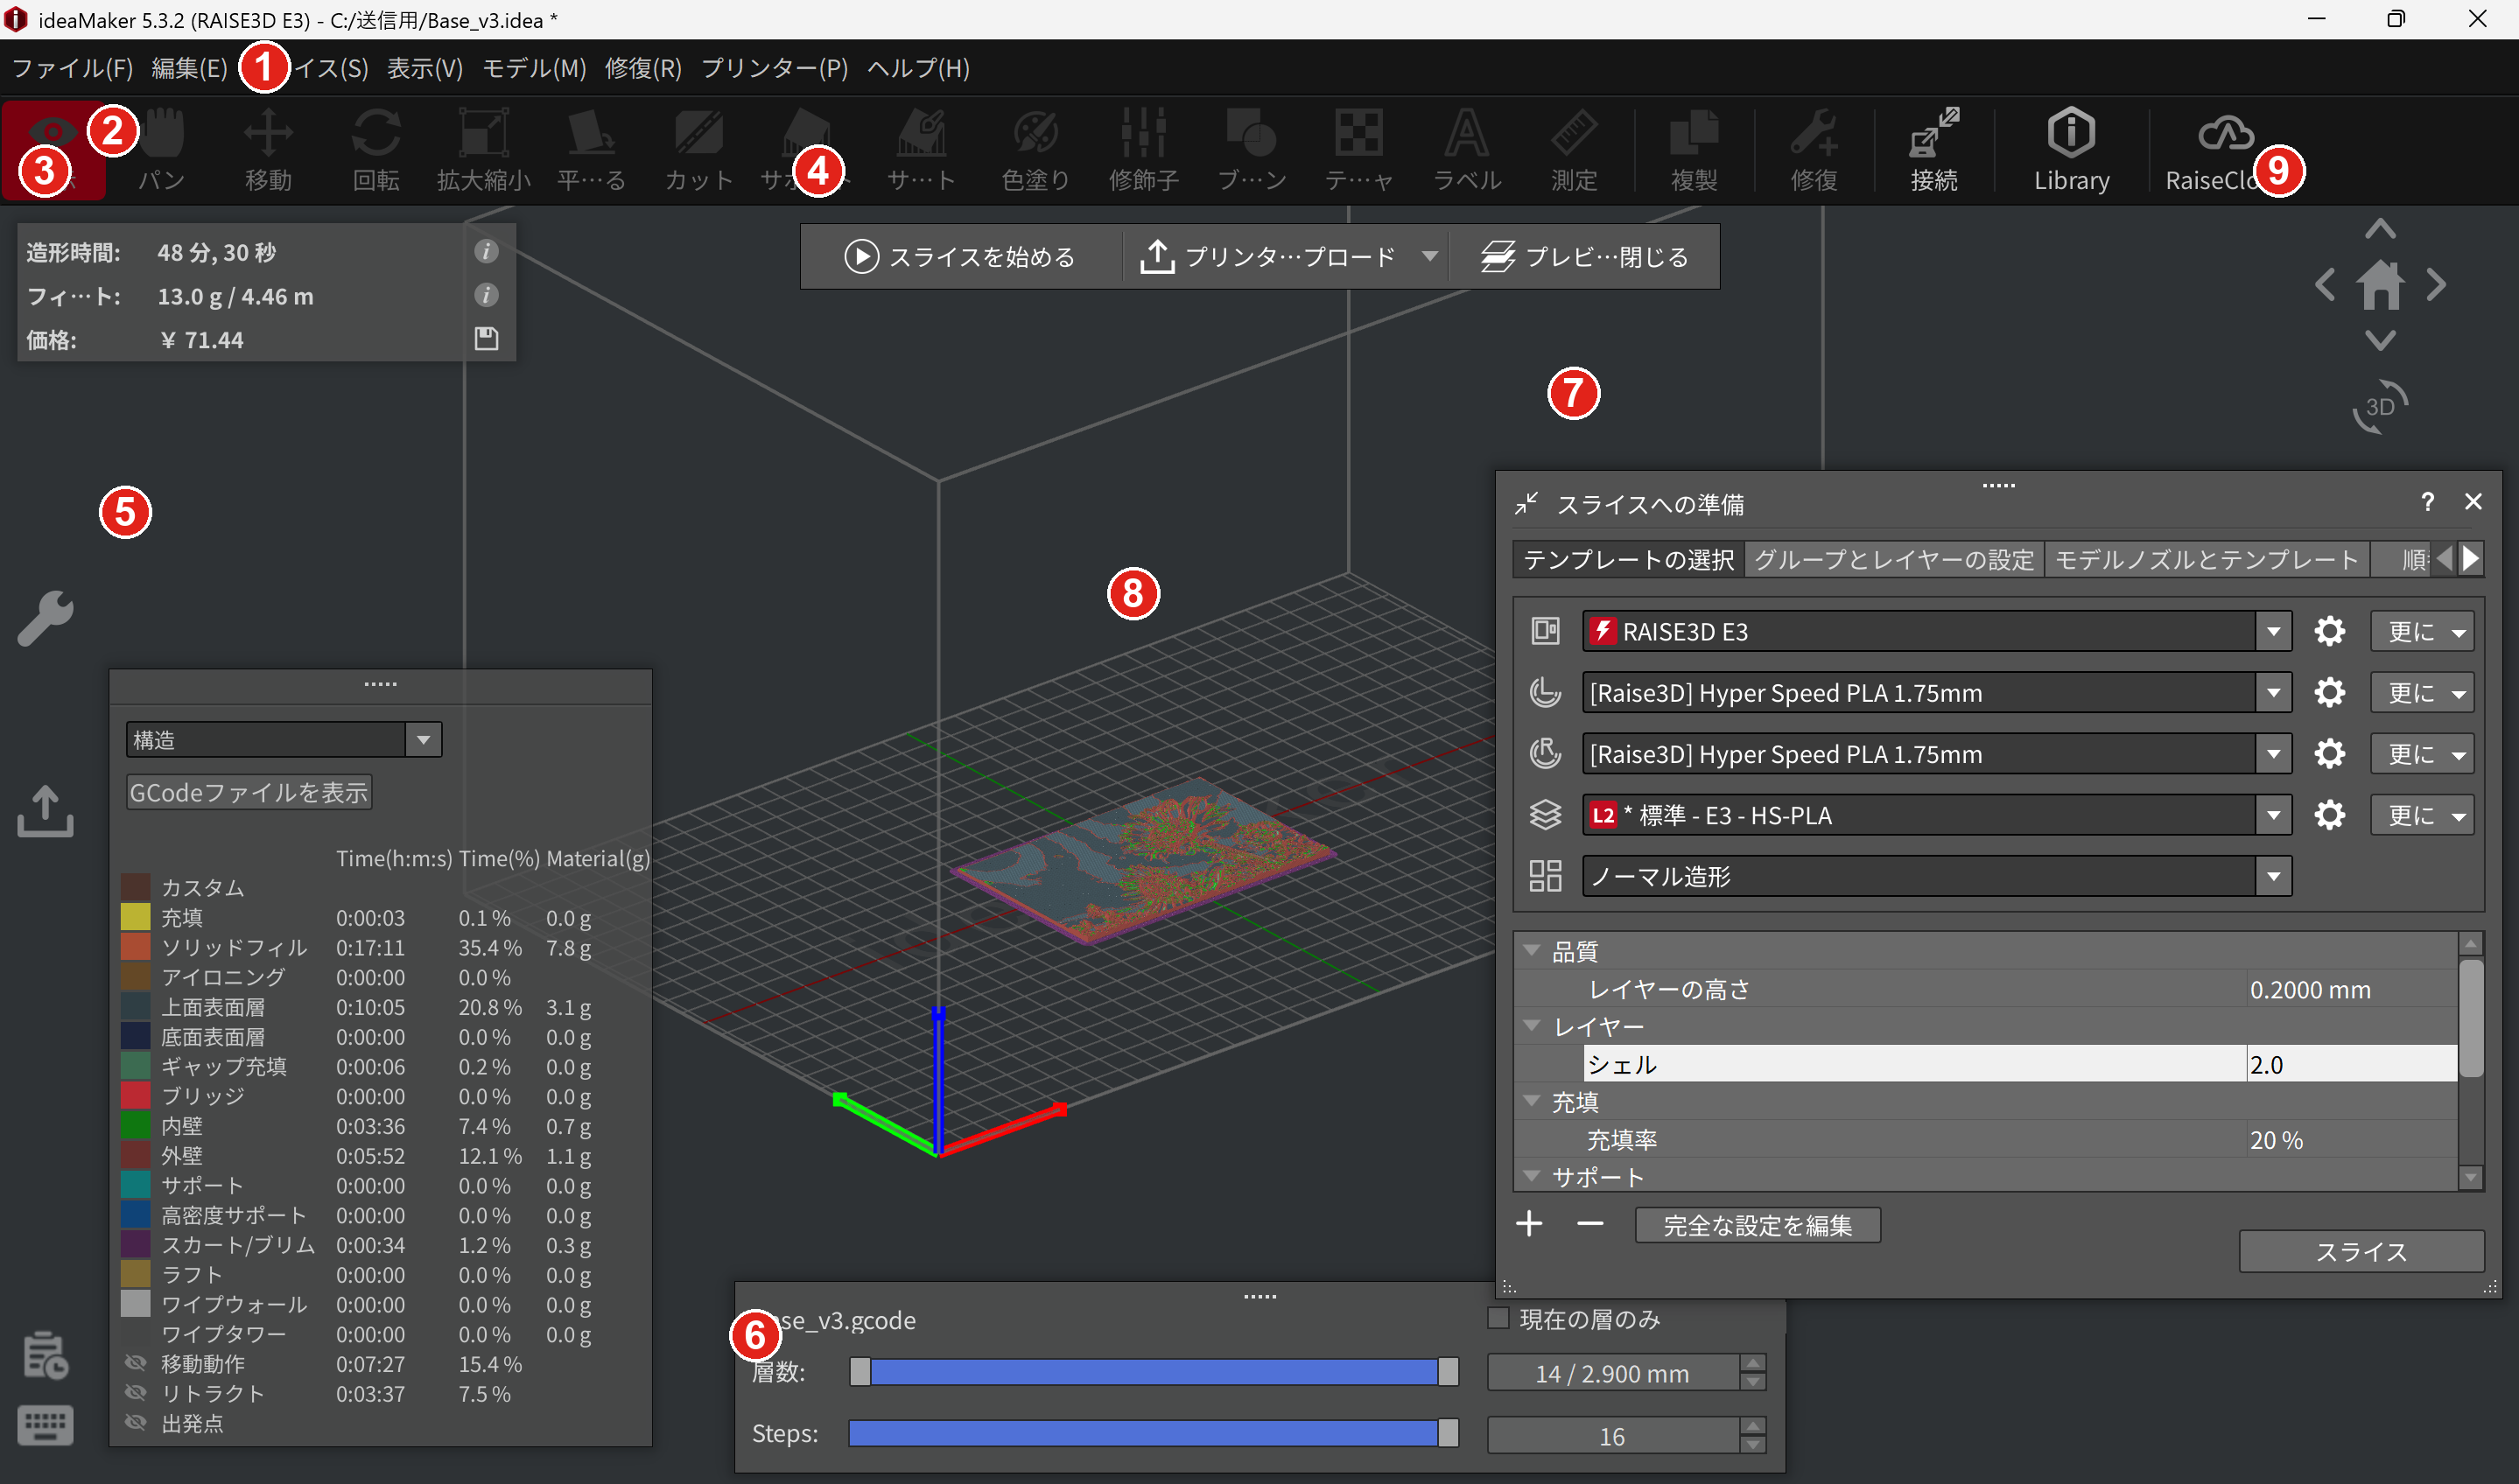Click 完全な設定を編集 button
Screen dimensions: 2519x1484
point(1757,1225)
